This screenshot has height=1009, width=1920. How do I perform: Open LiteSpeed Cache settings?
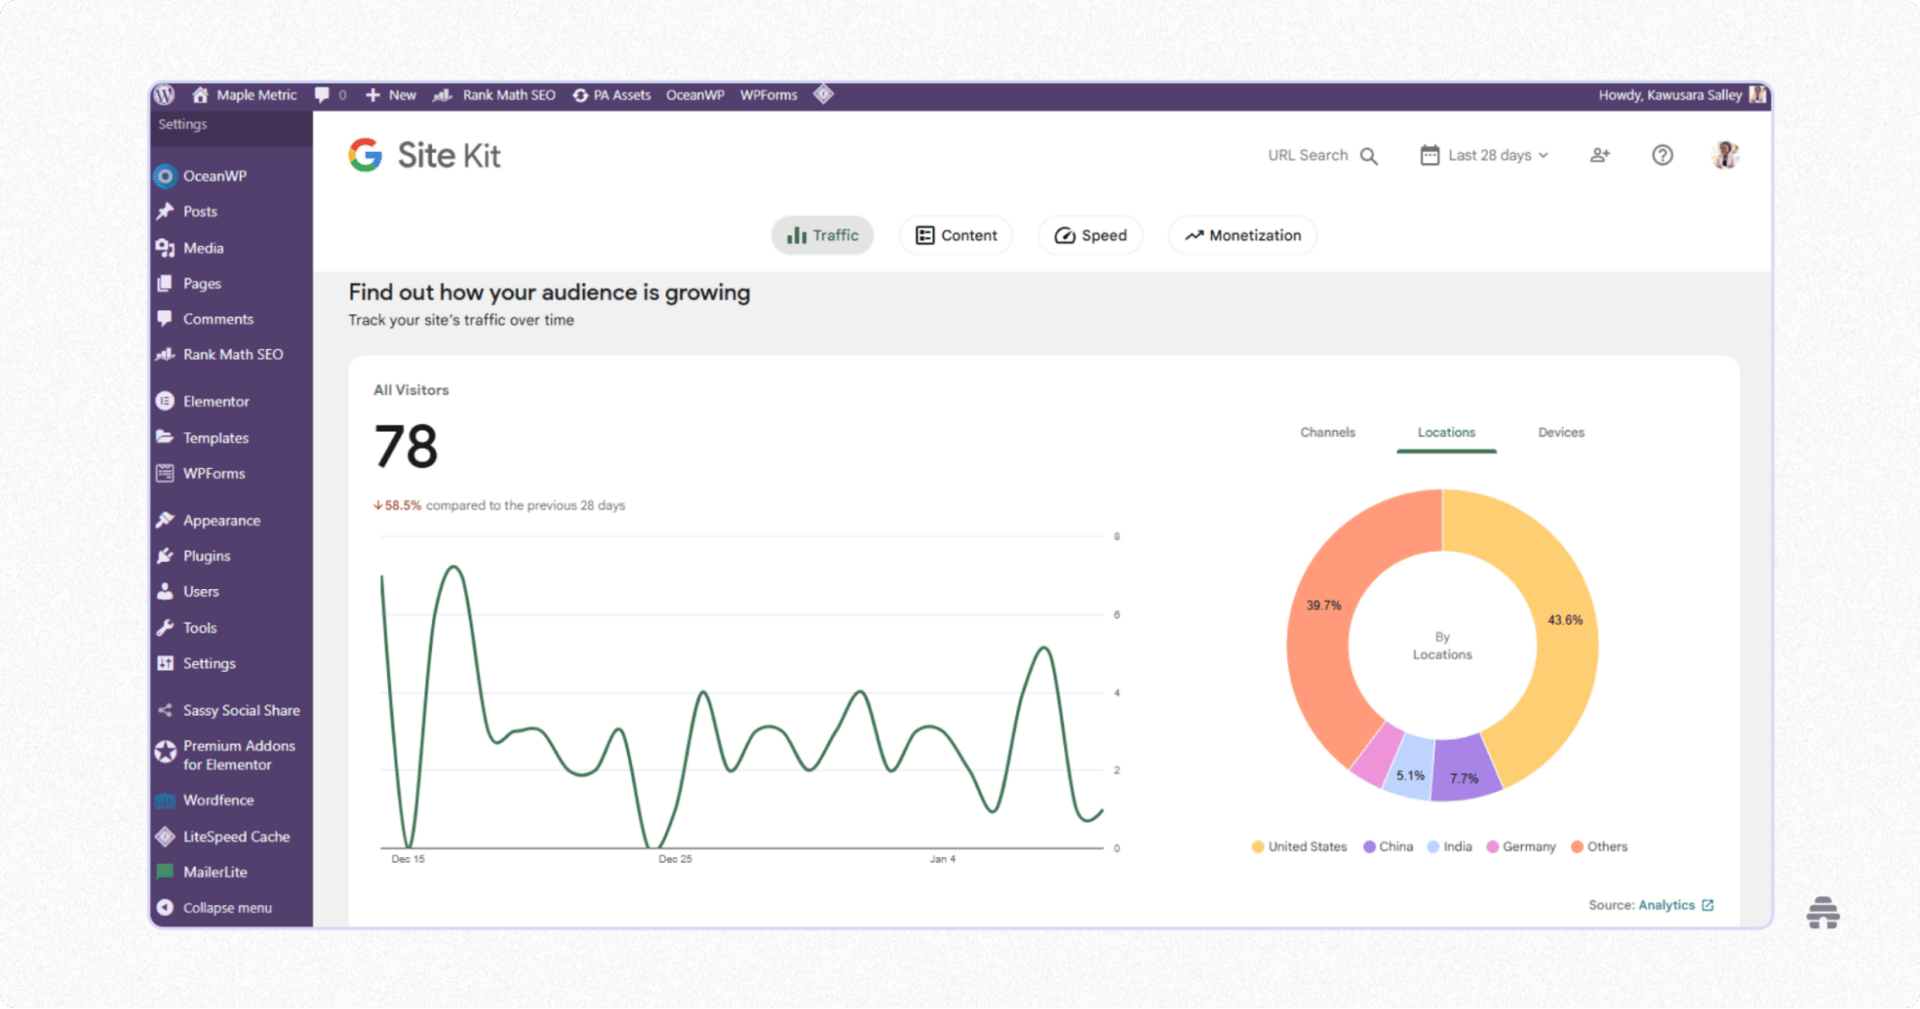[236, 836]
